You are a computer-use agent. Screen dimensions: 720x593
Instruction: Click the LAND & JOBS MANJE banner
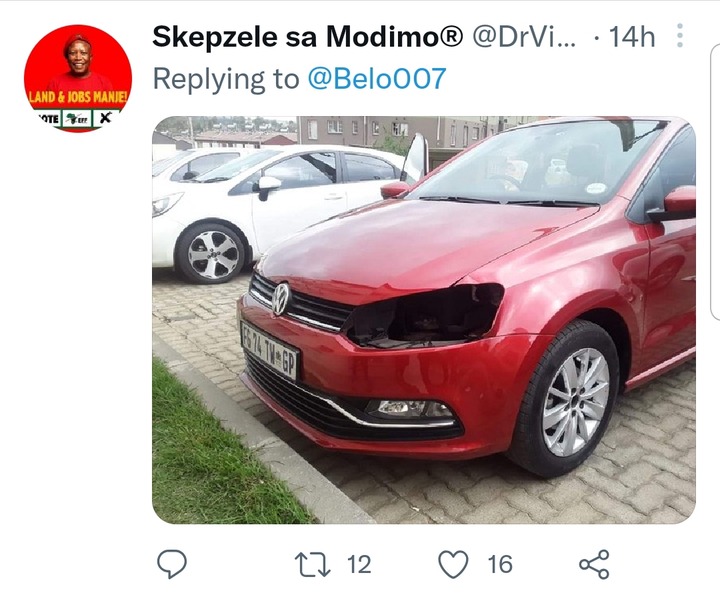tap(78, 97)
